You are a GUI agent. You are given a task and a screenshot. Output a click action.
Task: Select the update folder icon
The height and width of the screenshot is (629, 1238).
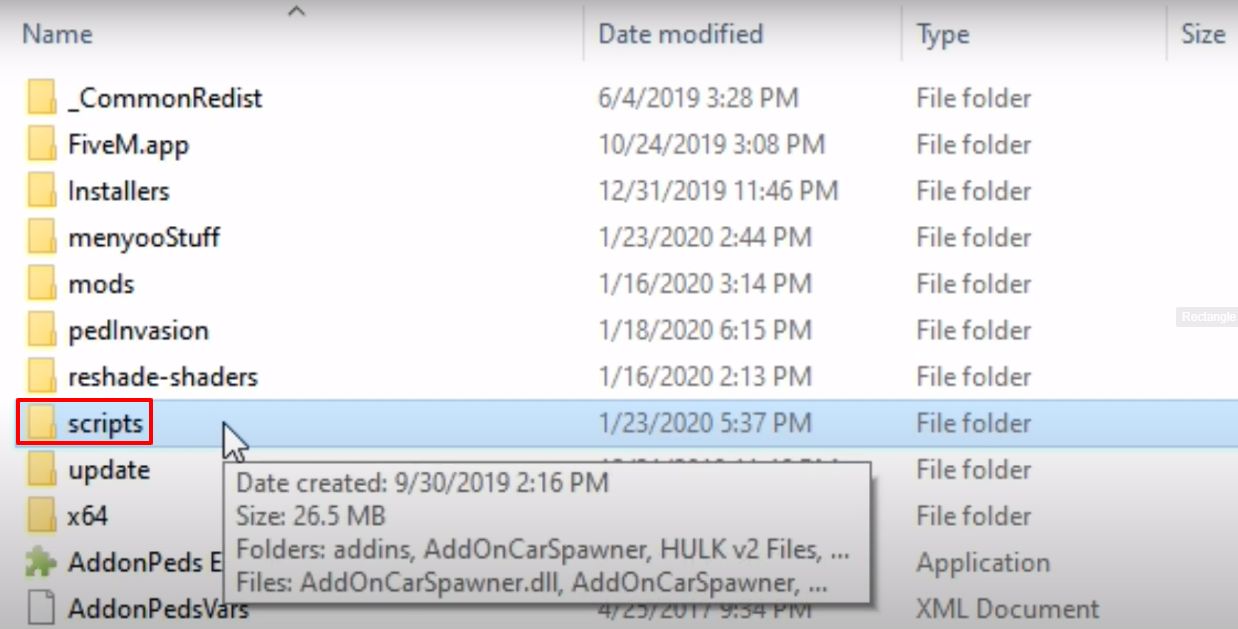click(x=41, y=470)
